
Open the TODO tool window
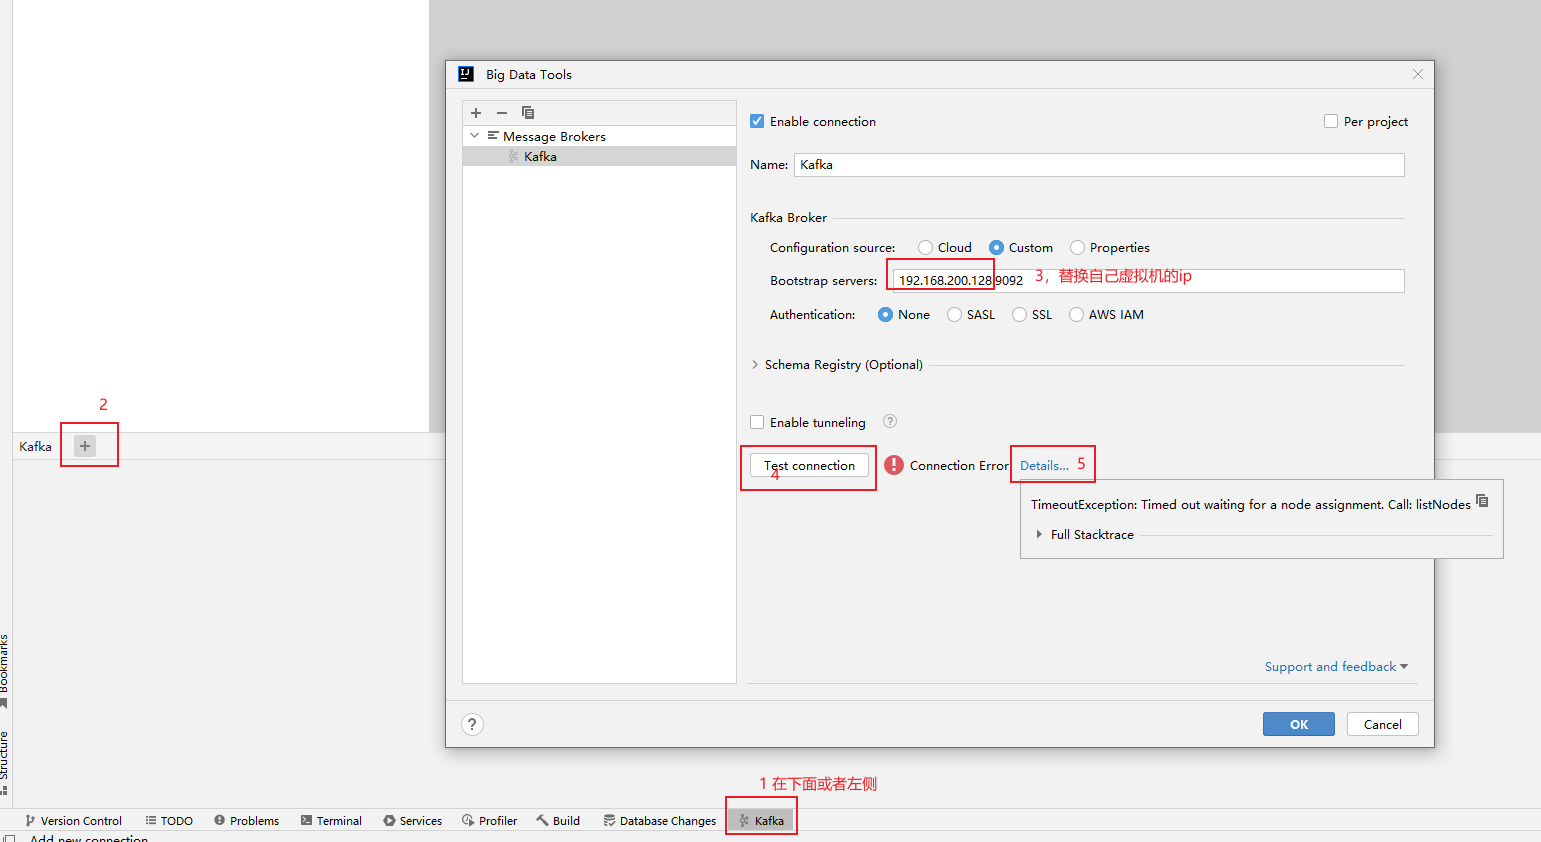pyautogui.click(x=169, y=820)
